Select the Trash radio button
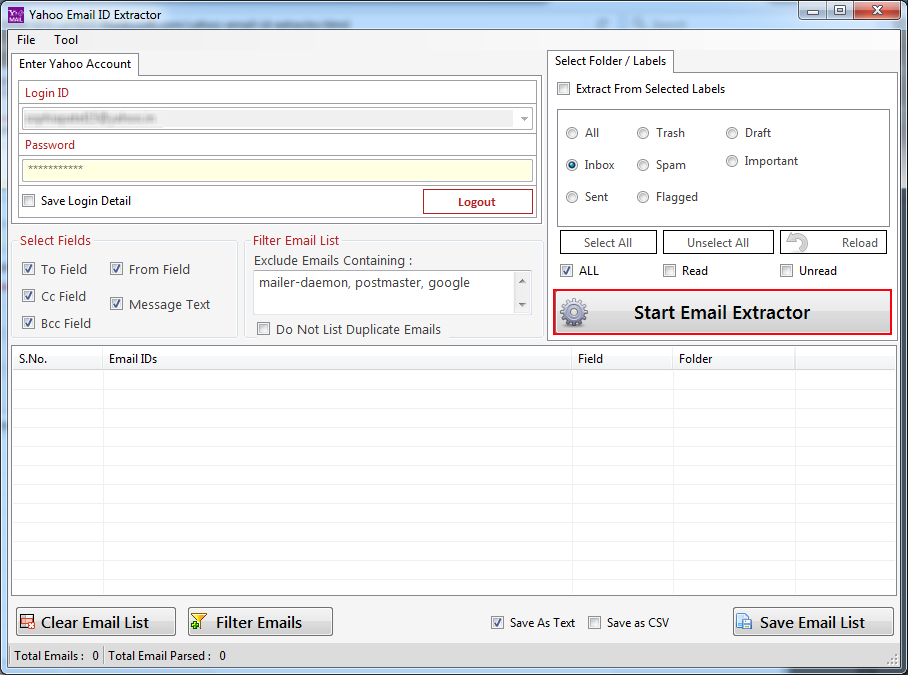This screenshot has width=908, height=675. (643, 133)
